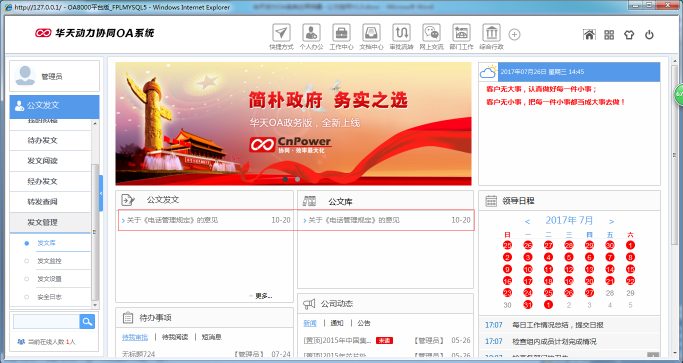Click the 管理员 user avatar
Viewport: 683px width, 363px height.
click(25, 76)
